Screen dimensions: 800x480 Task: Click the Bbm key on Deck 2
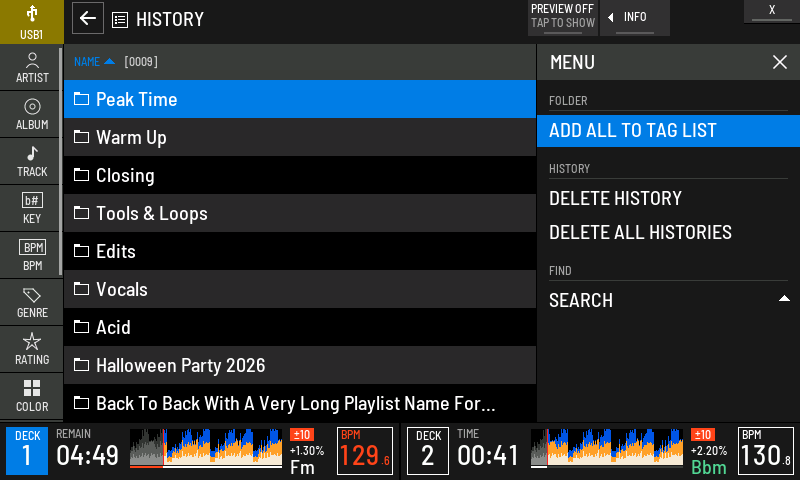(x=709, y=467)
